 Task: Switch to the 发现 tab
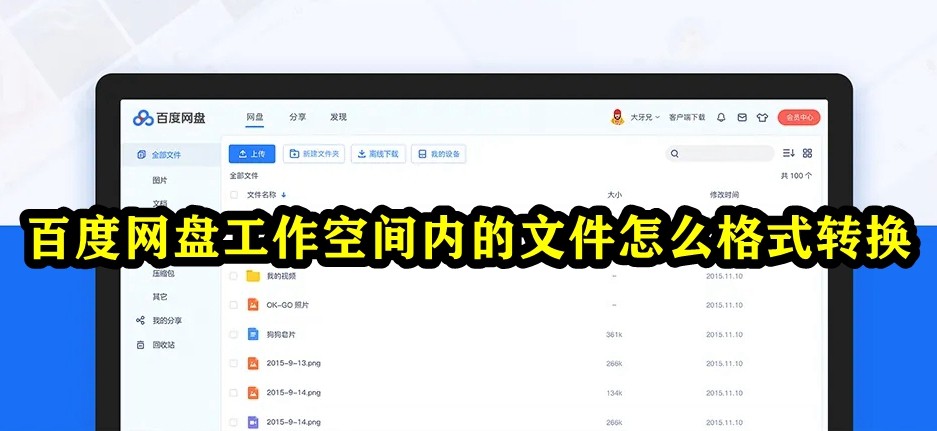338,117
